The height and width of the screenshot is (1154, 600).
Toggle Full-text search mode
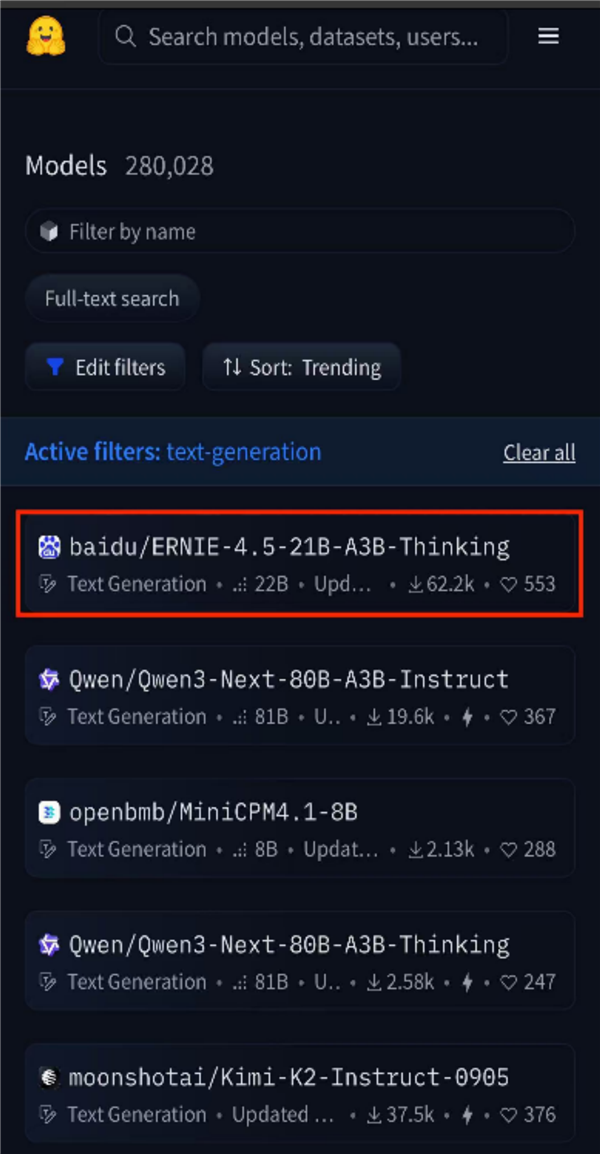[x=112, y=299]
